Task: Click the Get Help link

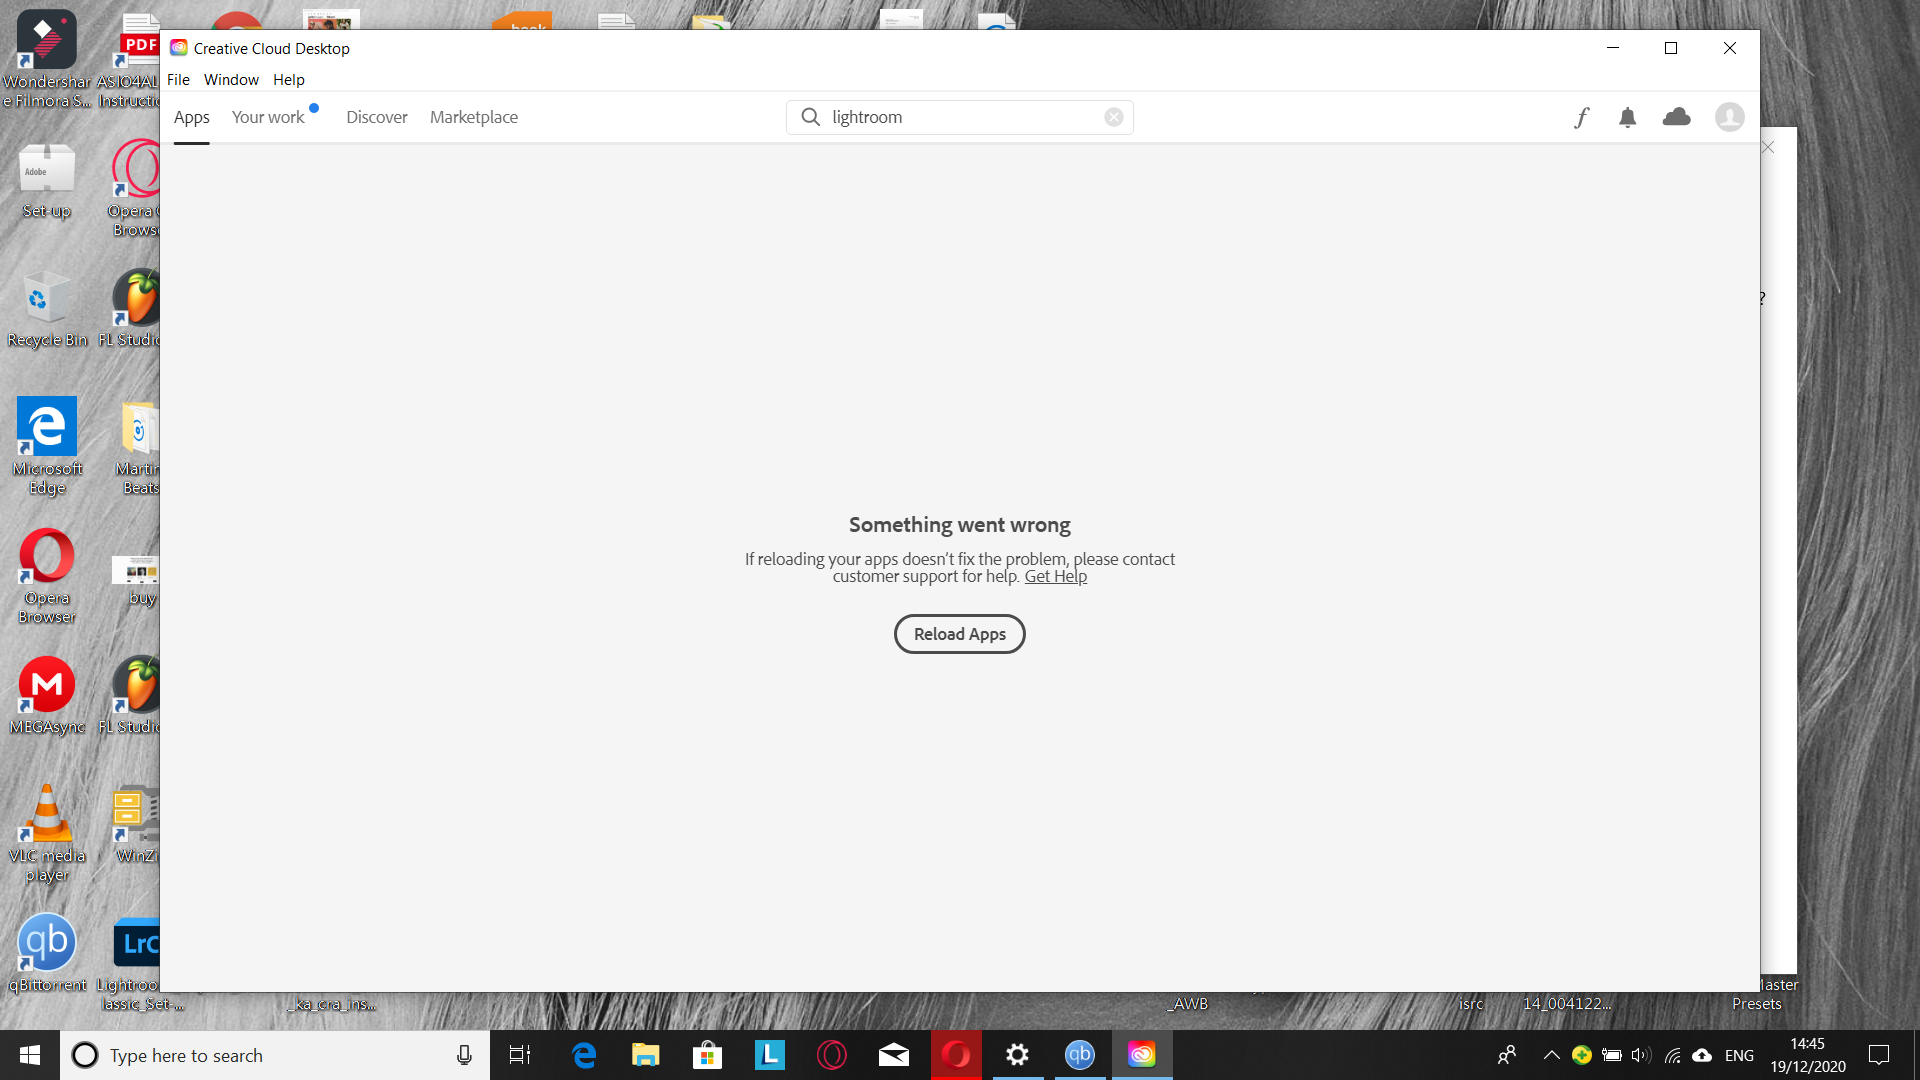Action: (x=1055, y=576)
